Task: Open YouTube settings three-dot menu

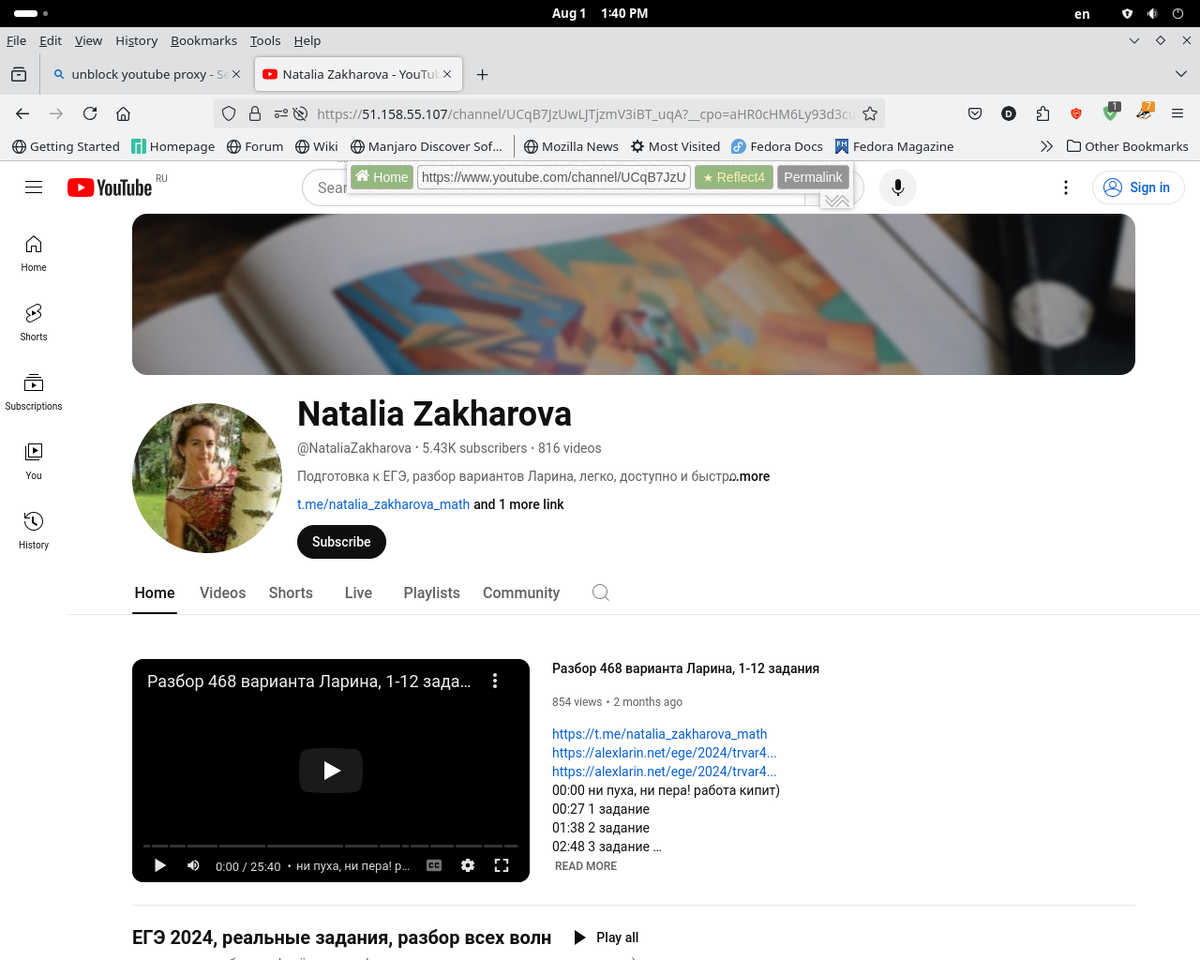Action: [1066, 187]
